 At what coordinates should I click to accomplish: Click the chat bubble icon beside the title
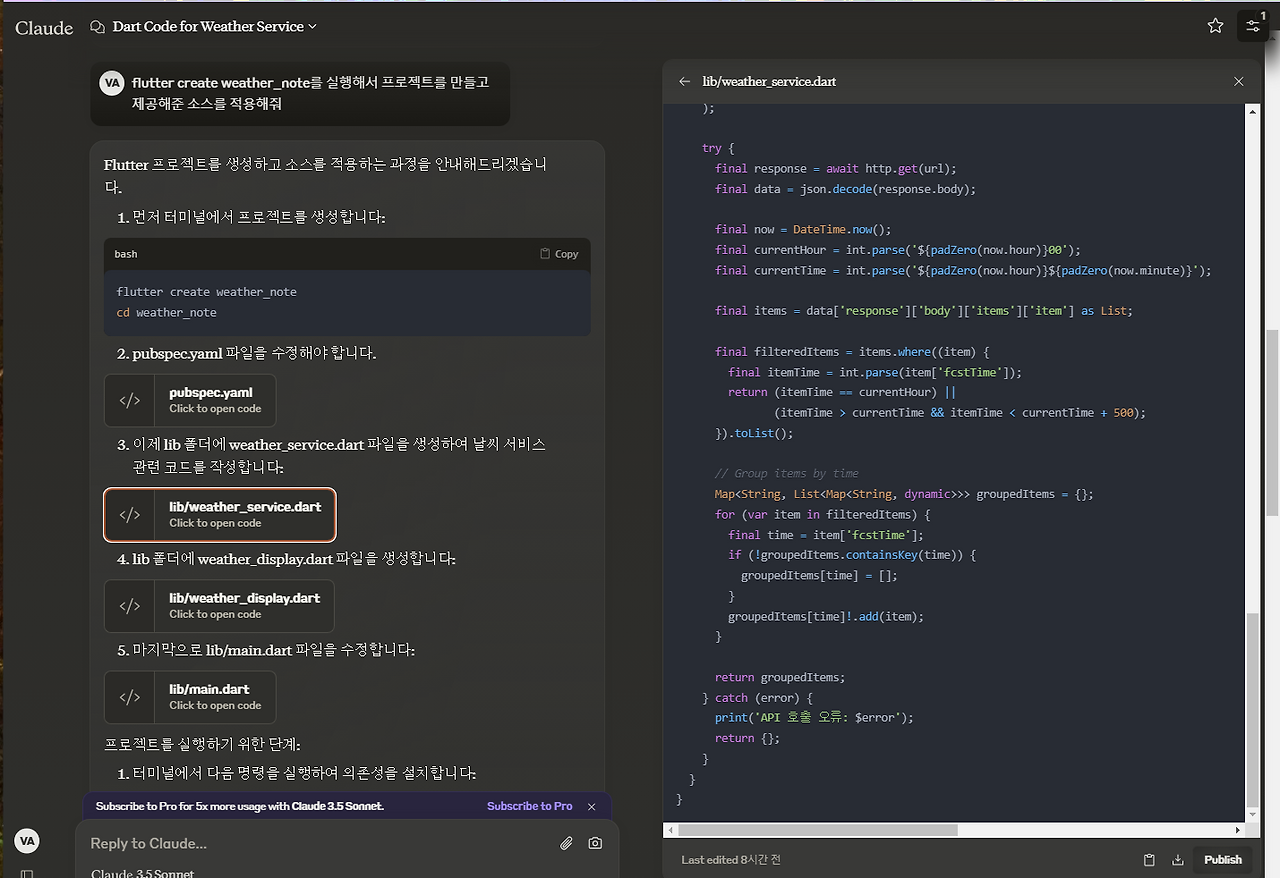point(97,27)
